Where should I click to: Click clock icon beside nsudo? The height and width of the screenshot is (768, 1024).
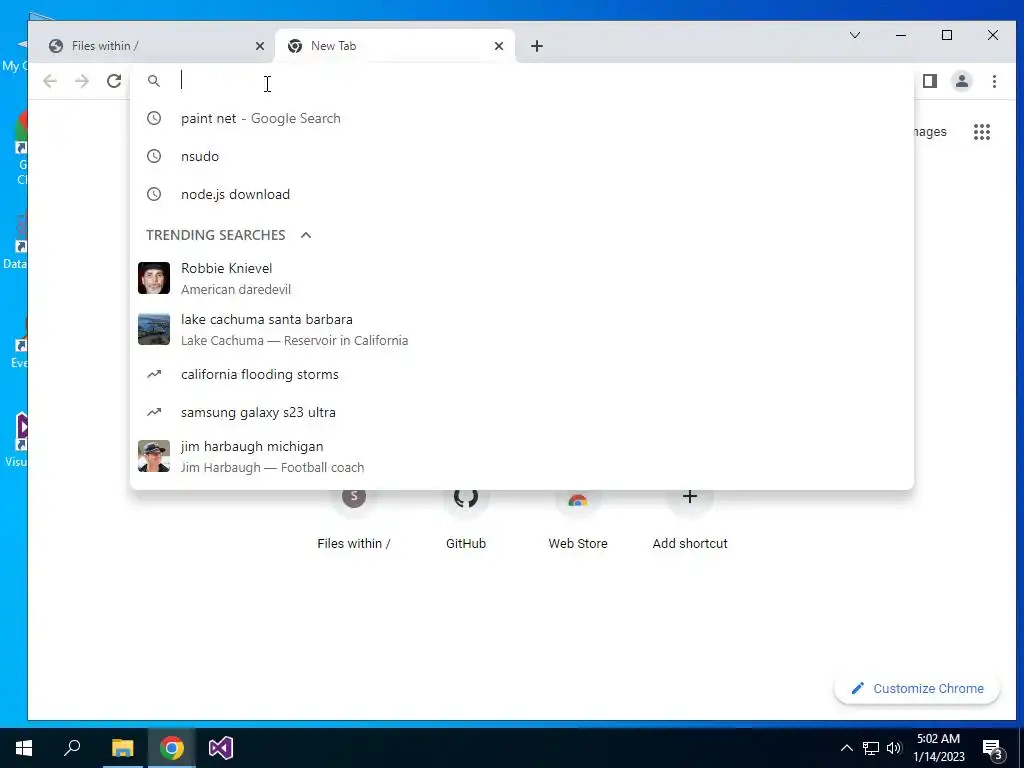click(153, 156)
